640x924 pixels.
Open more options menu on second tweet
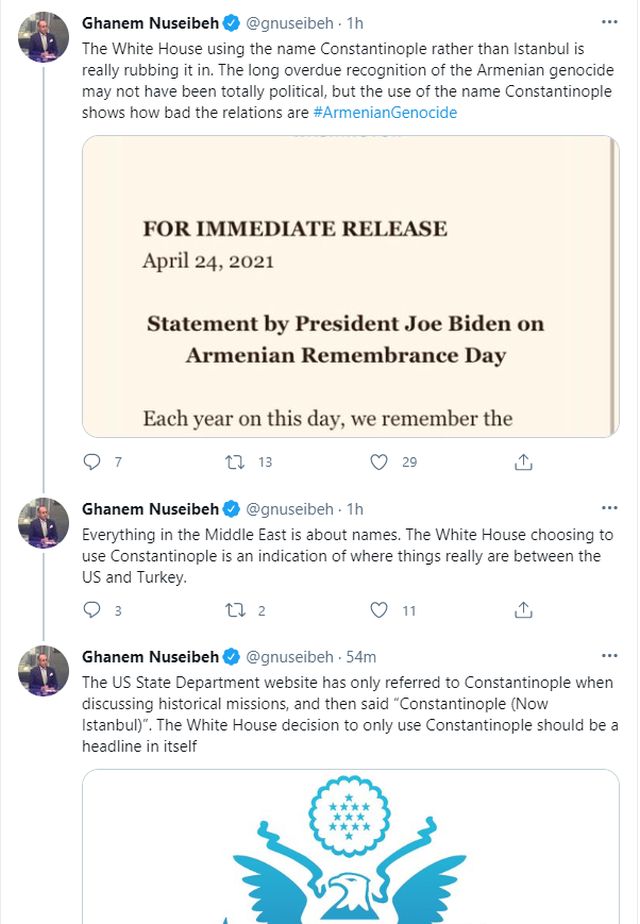[609, 508]
